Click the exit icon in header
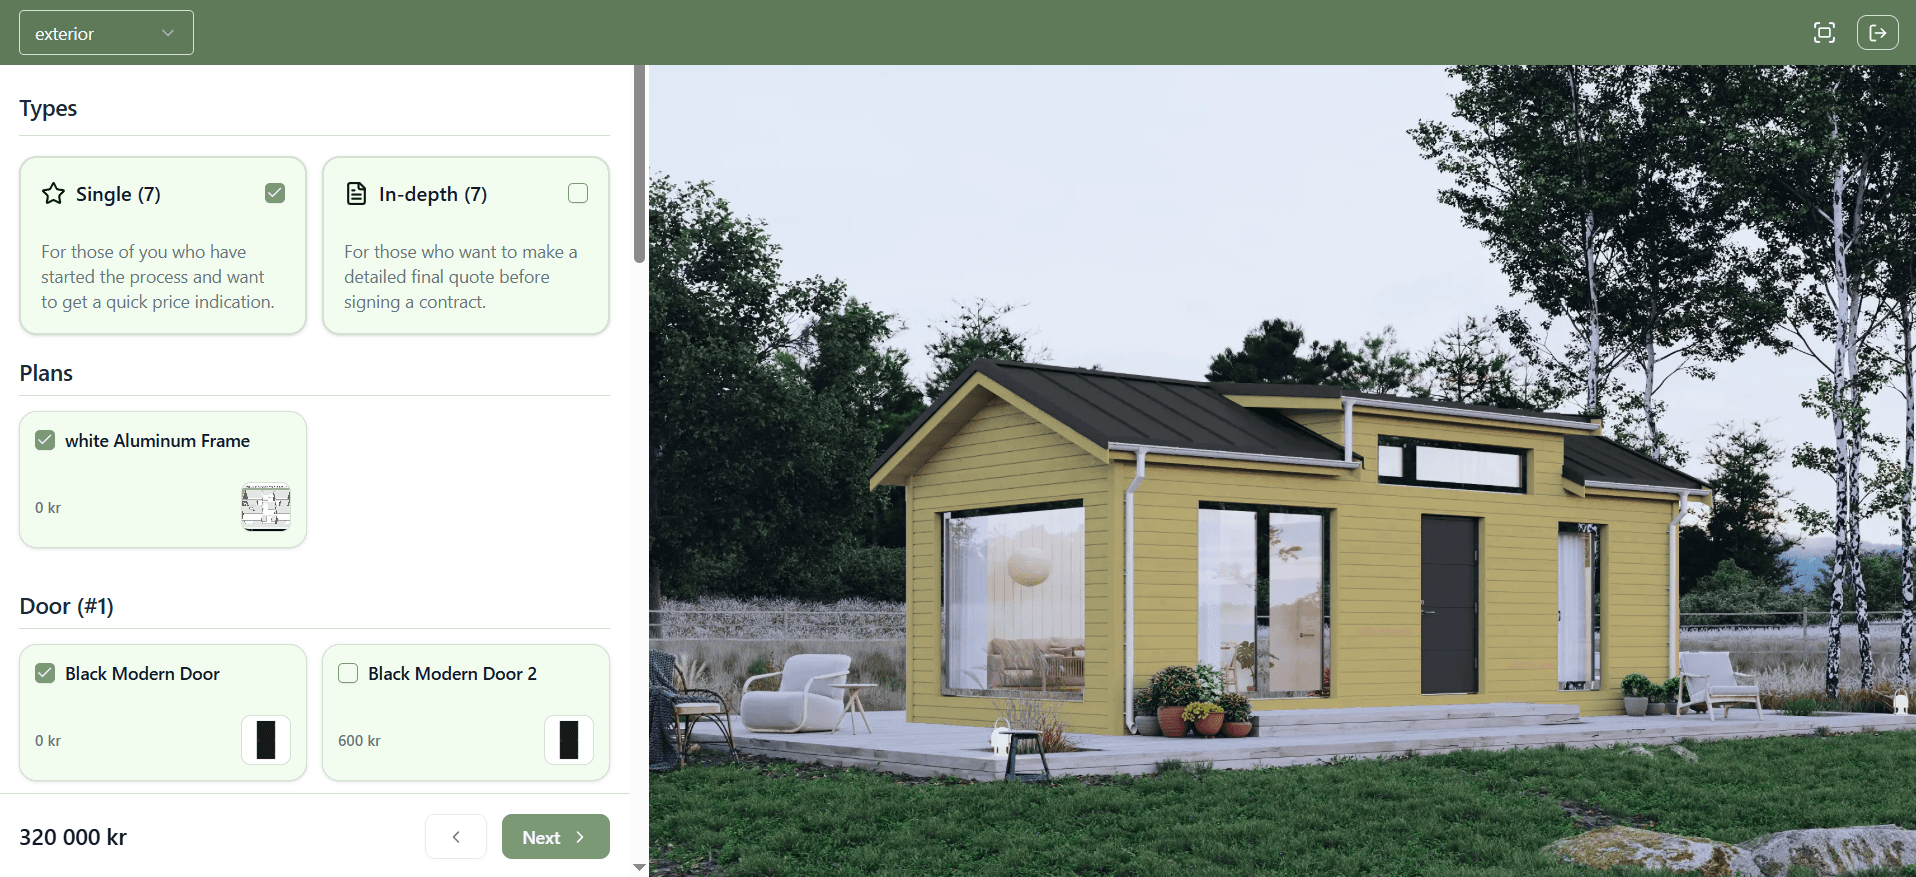 click(x=1877, y=33)
